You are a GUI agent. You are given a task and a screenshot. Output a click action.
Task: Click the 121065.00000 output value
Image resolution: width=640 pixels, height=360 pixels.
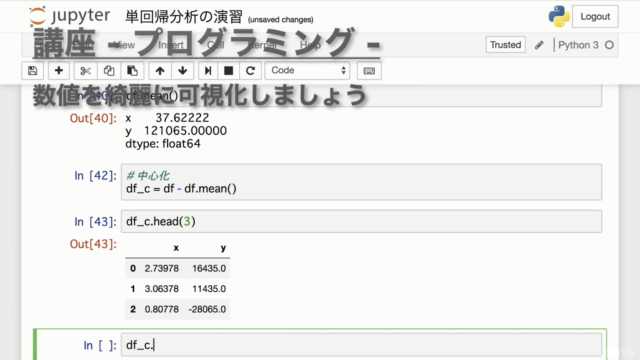(185, 131)
